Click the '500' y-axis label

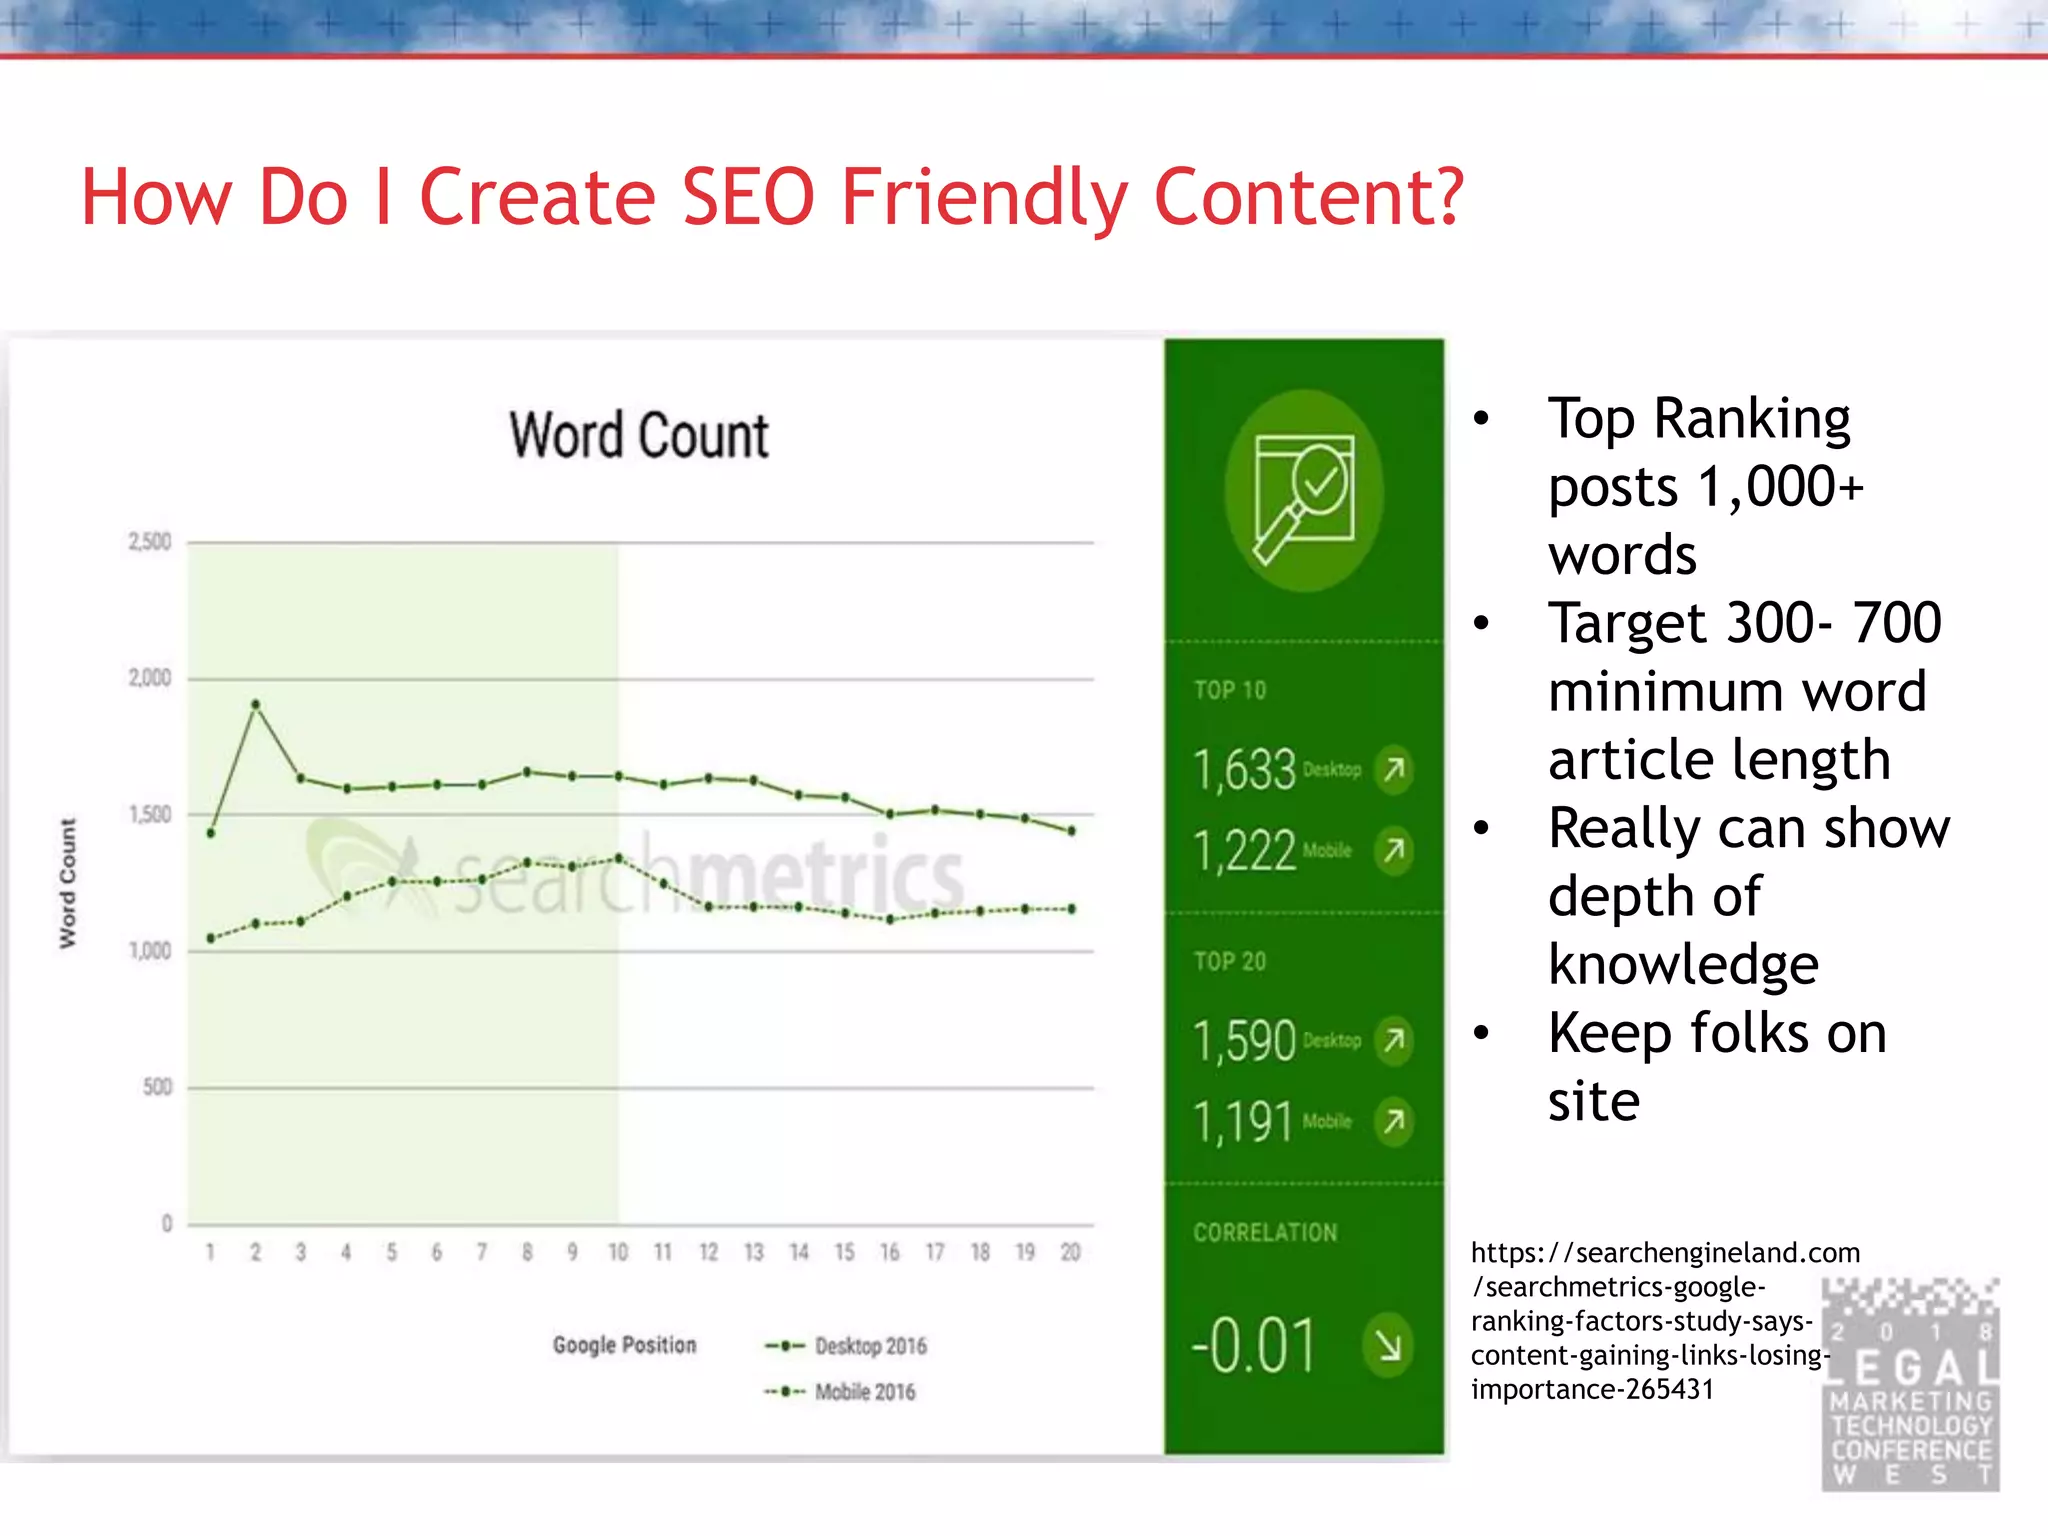coord(157,1087)
